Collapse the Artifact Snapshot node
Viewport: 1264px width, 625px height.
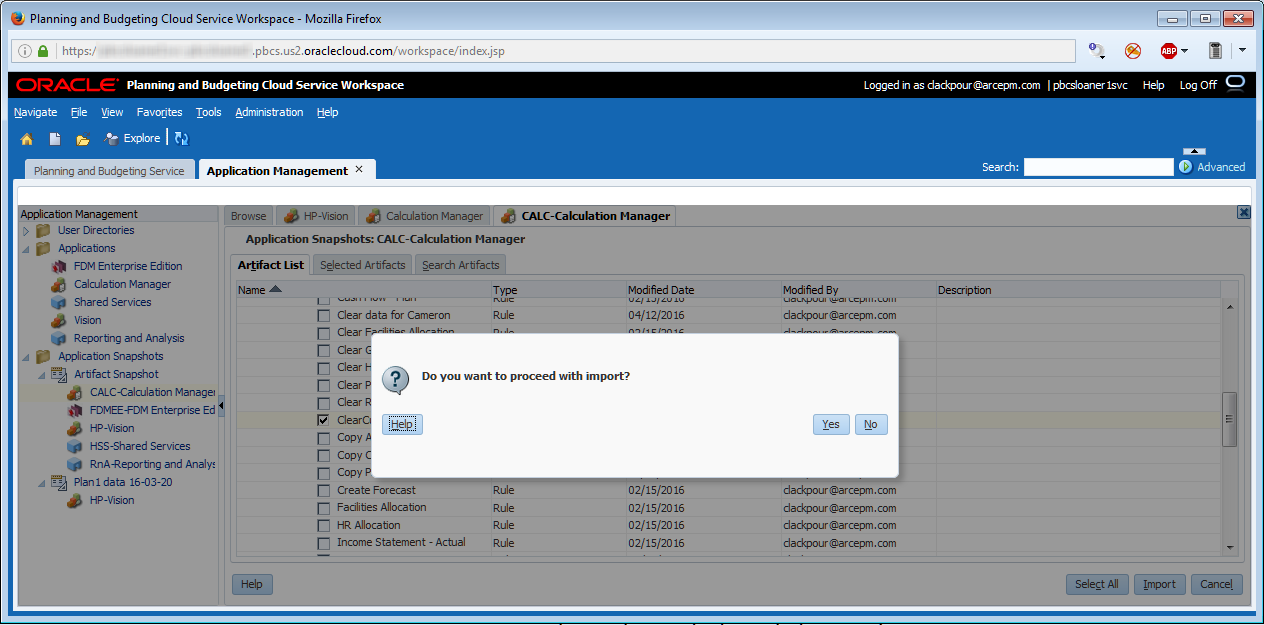click(x=42, y=374)
